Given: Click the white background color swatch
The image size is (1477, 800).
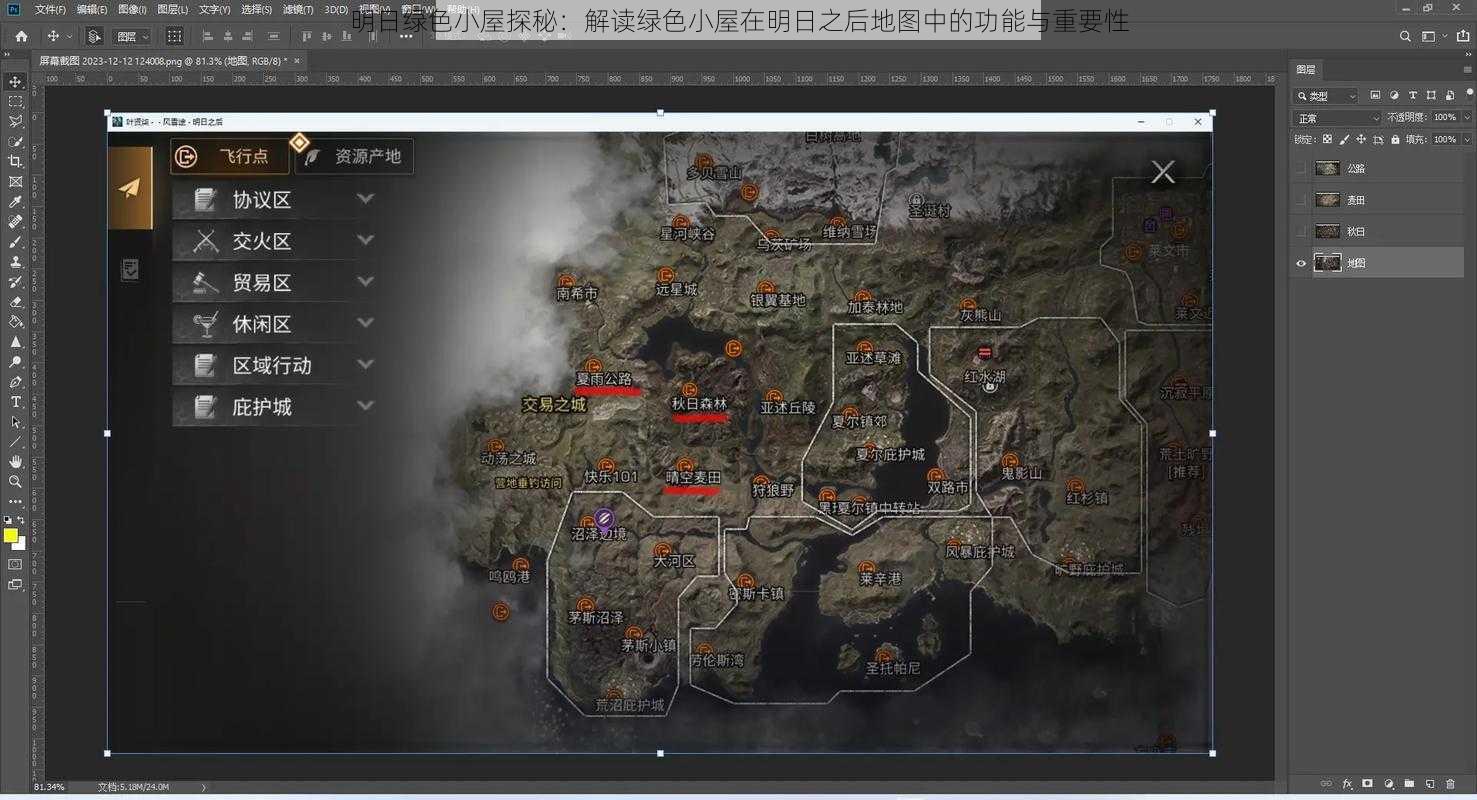Looking at the screenshot, I should [20, 545].
